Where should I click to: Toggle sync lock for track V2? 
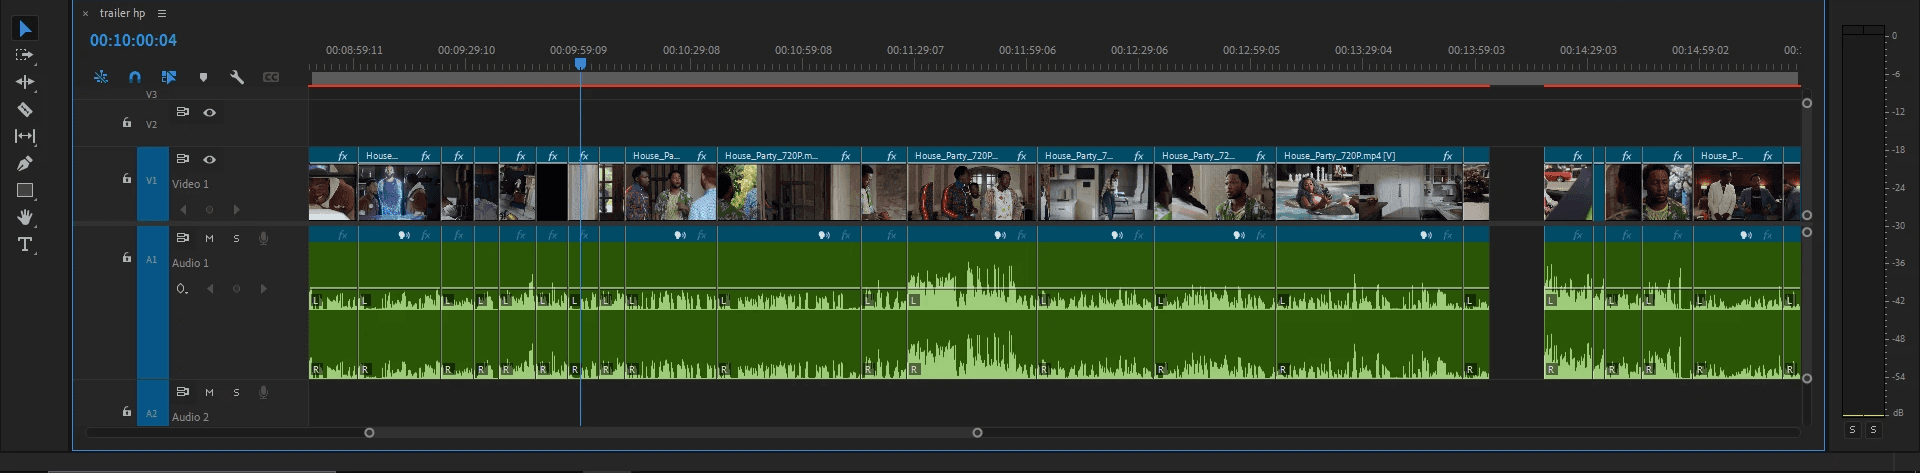click(183, 112)
